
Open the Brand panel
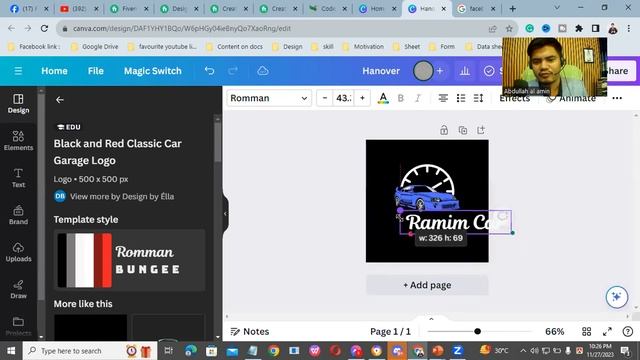tap(18, 215)
